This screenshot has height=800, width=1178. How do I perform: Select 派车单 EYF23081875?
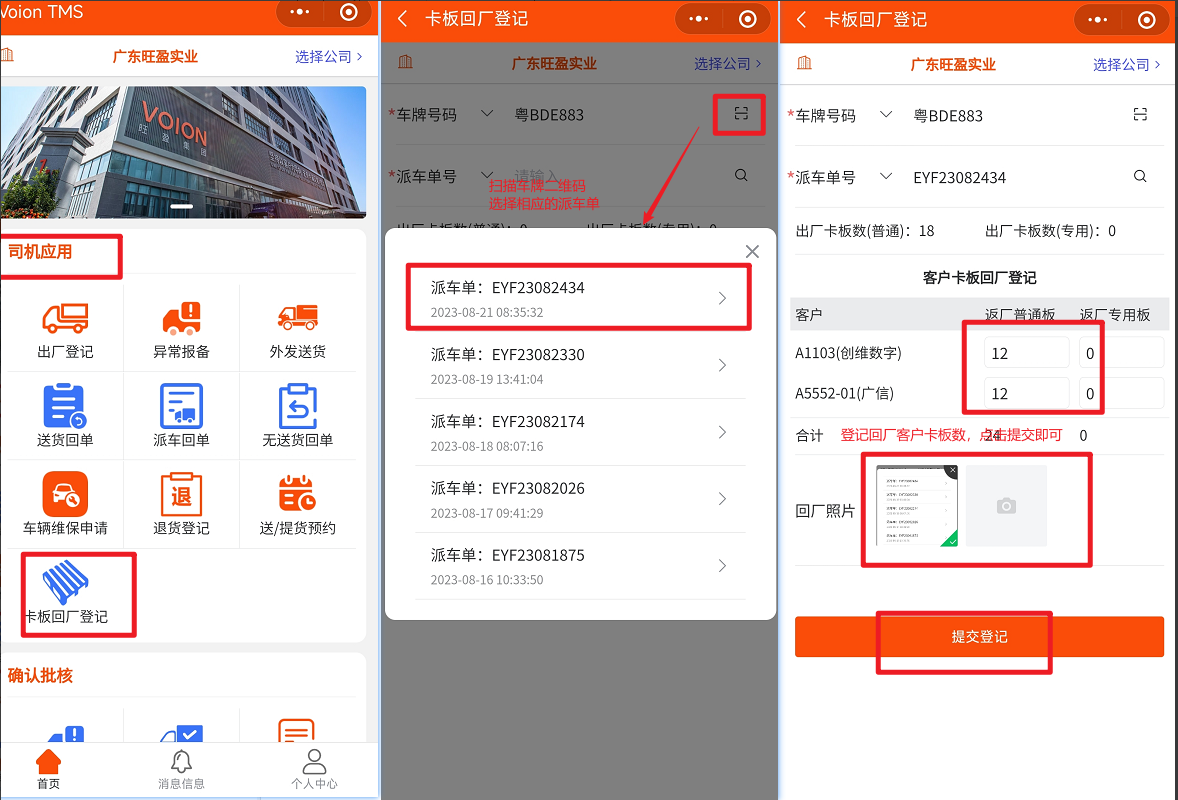pyautogui.click(x=579, y=566)
